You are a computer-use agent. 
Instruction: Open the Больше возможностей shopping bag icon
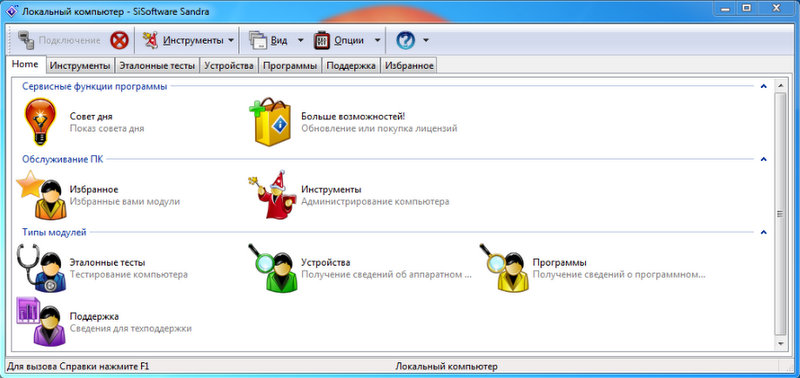pos(270,122)
